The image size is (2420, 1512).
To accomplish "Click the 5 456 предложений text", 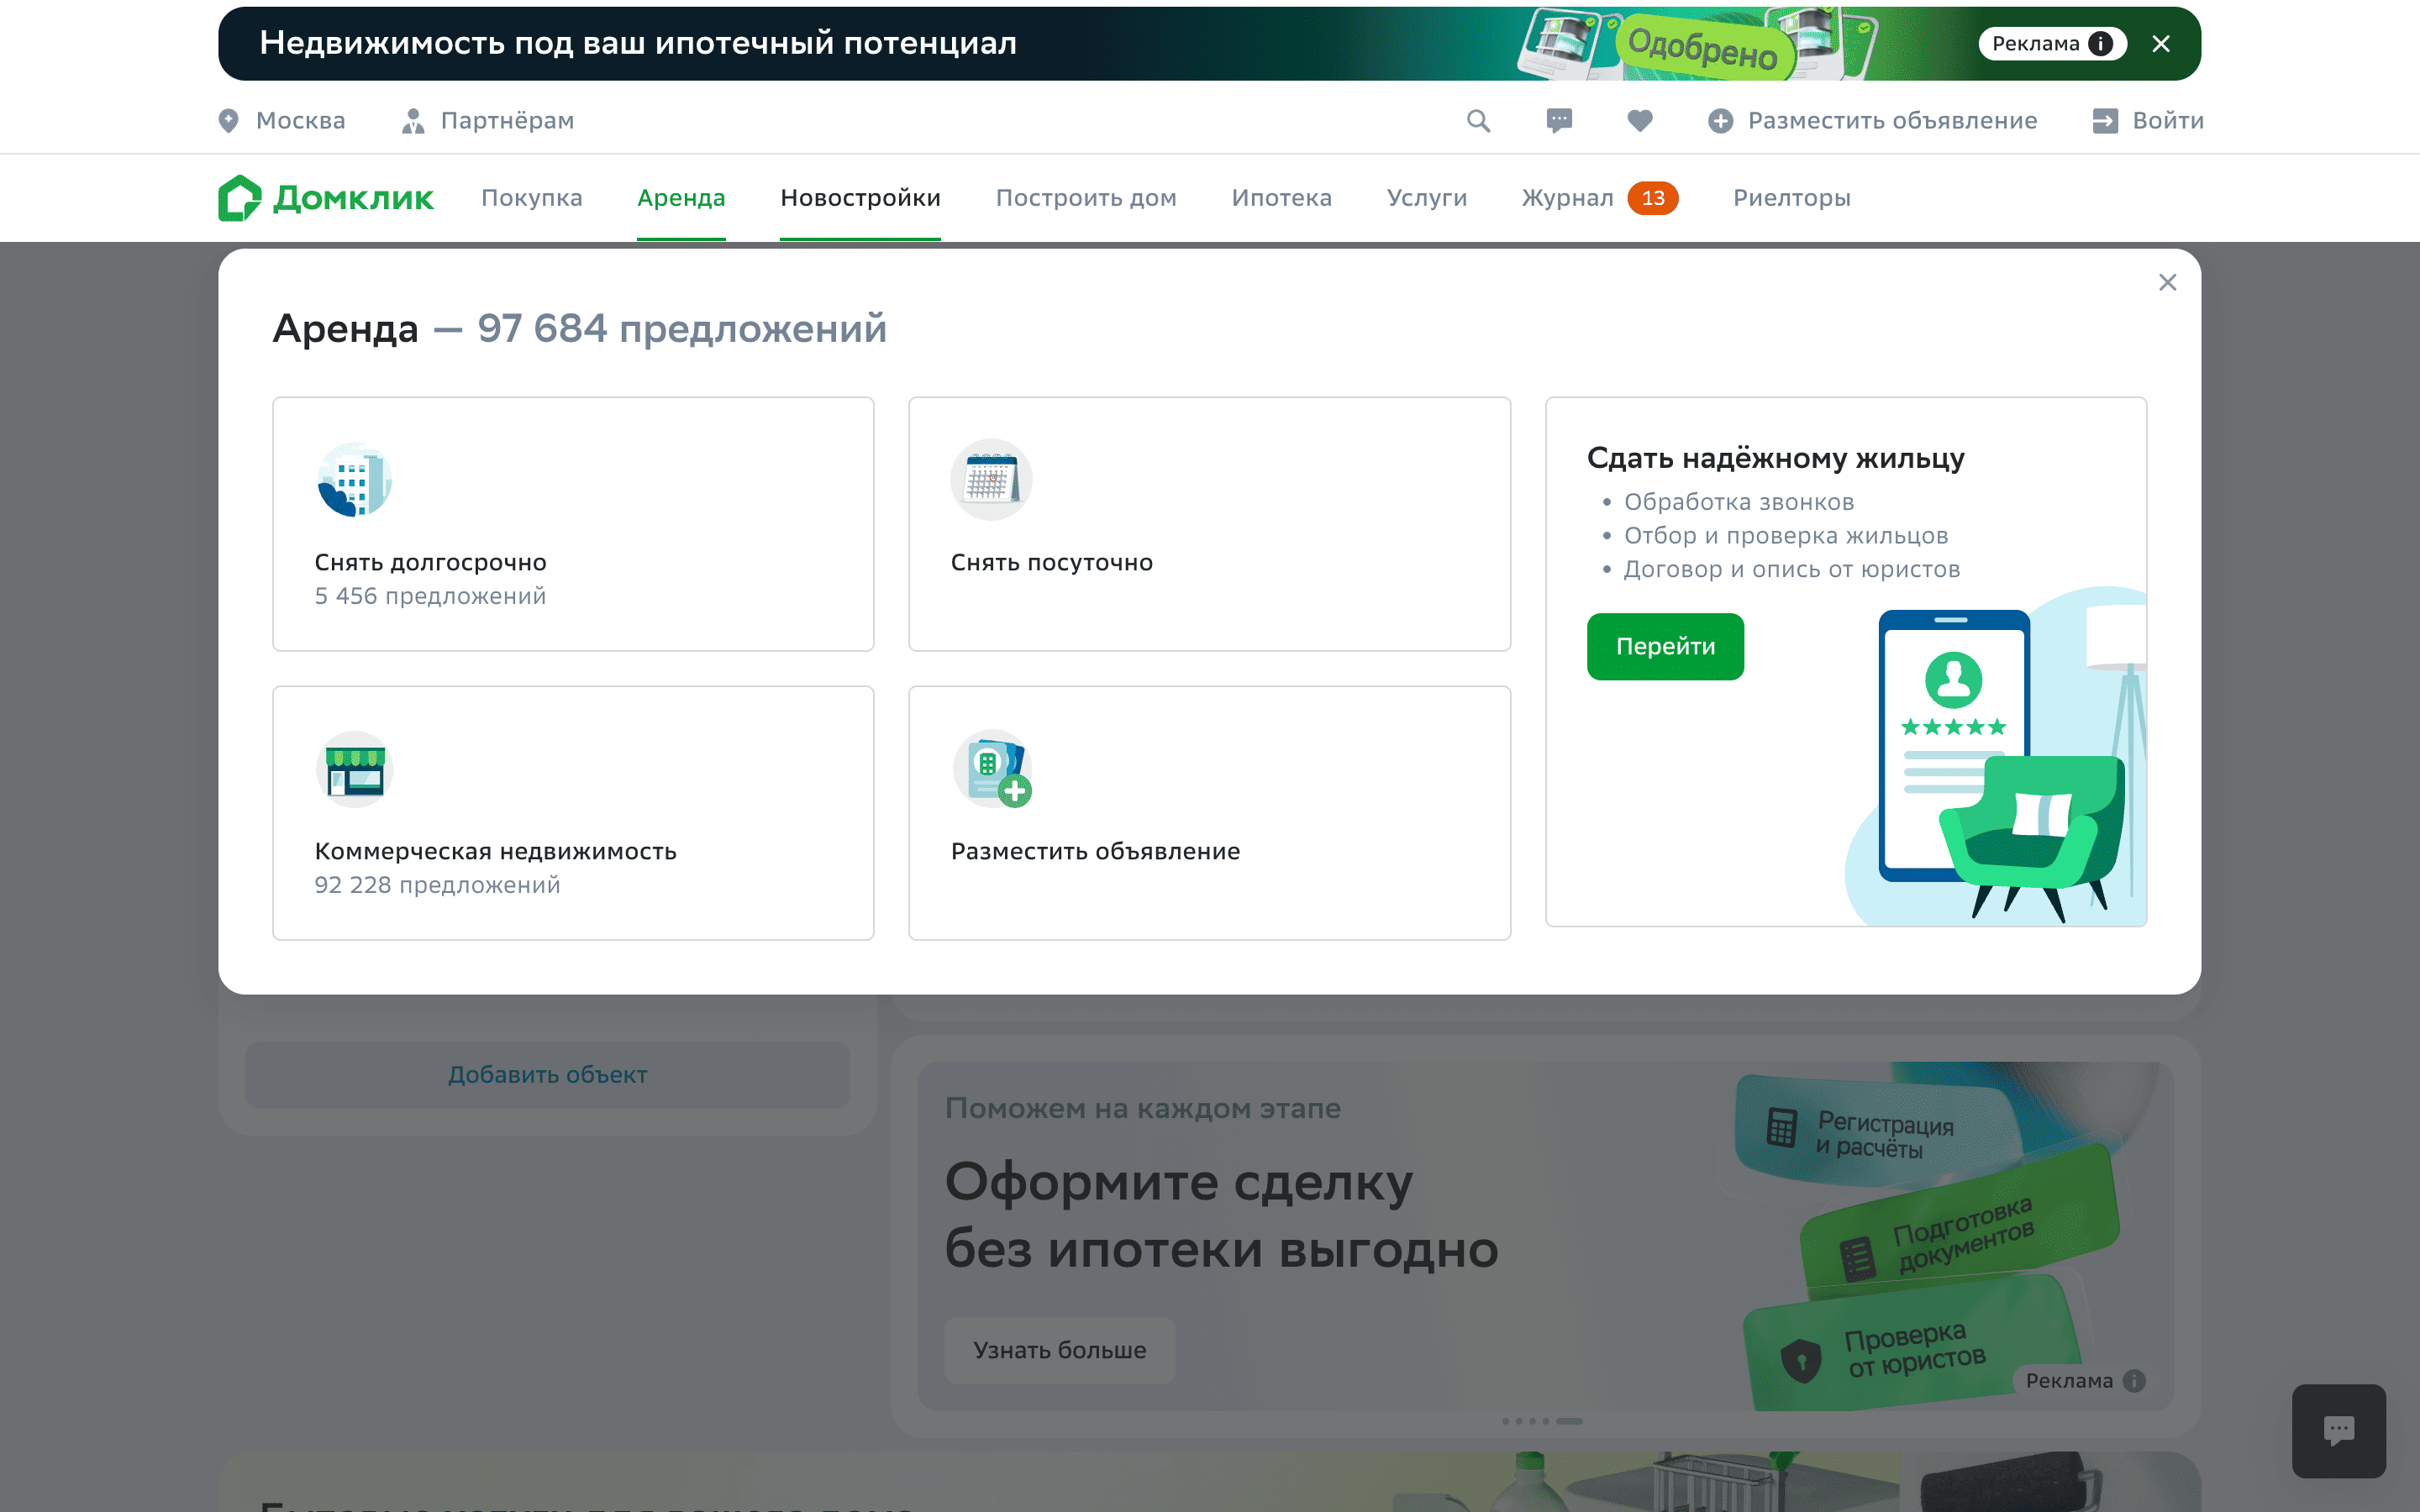I will click(430, 596).
